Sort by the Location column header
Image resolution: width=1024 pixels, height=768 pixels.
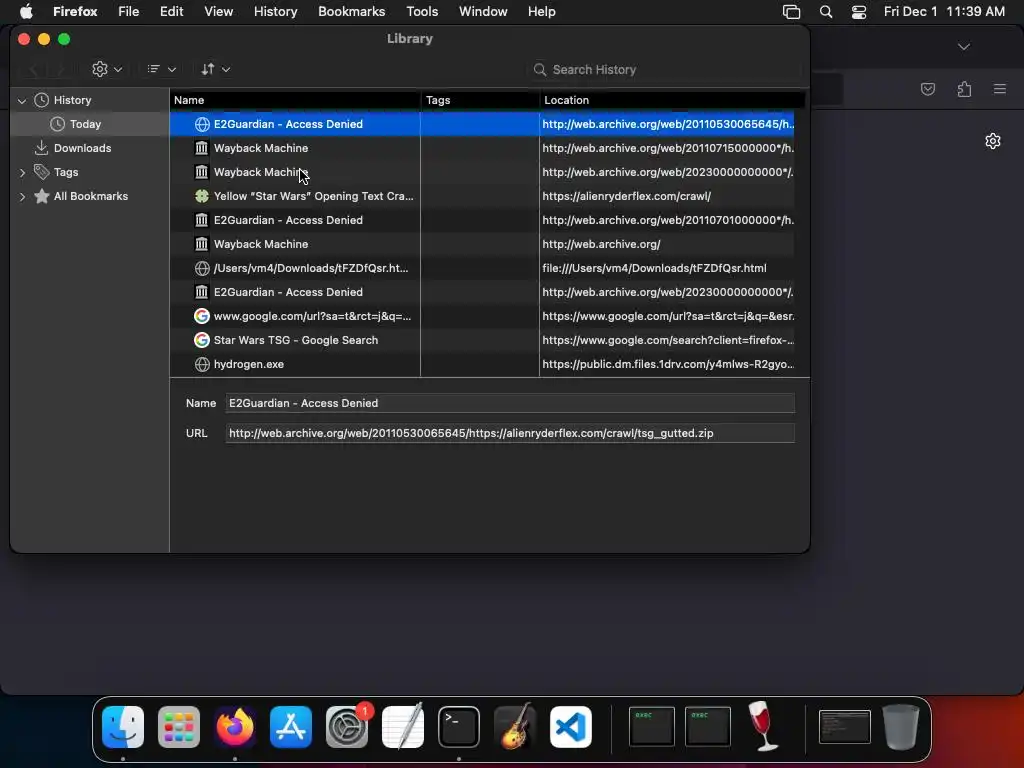tap(672, 100)
